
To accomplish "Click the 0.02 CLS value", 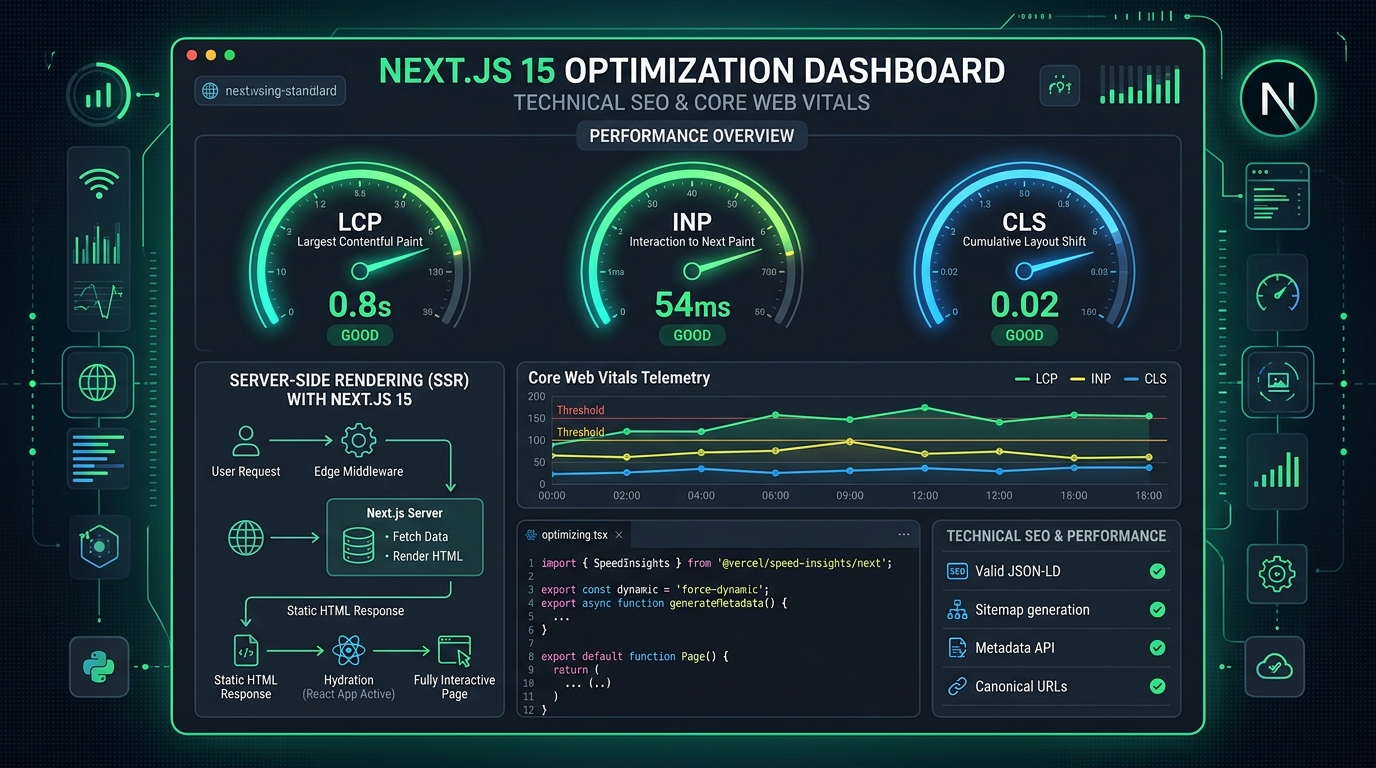I will [1024, 304].
